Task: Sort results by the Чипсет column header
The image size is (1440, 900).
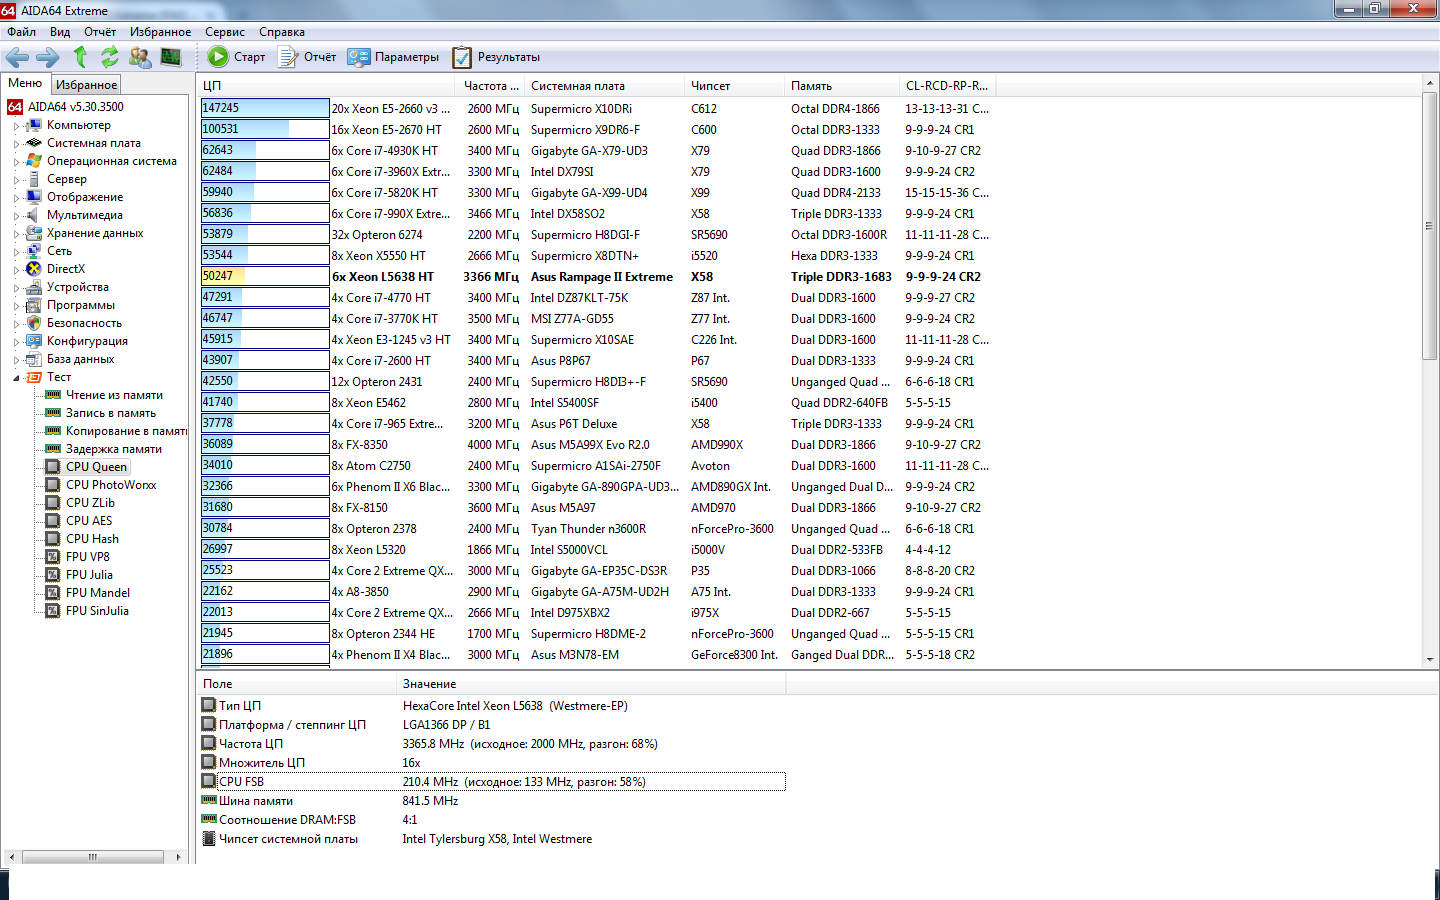Action: pos(734,86)
